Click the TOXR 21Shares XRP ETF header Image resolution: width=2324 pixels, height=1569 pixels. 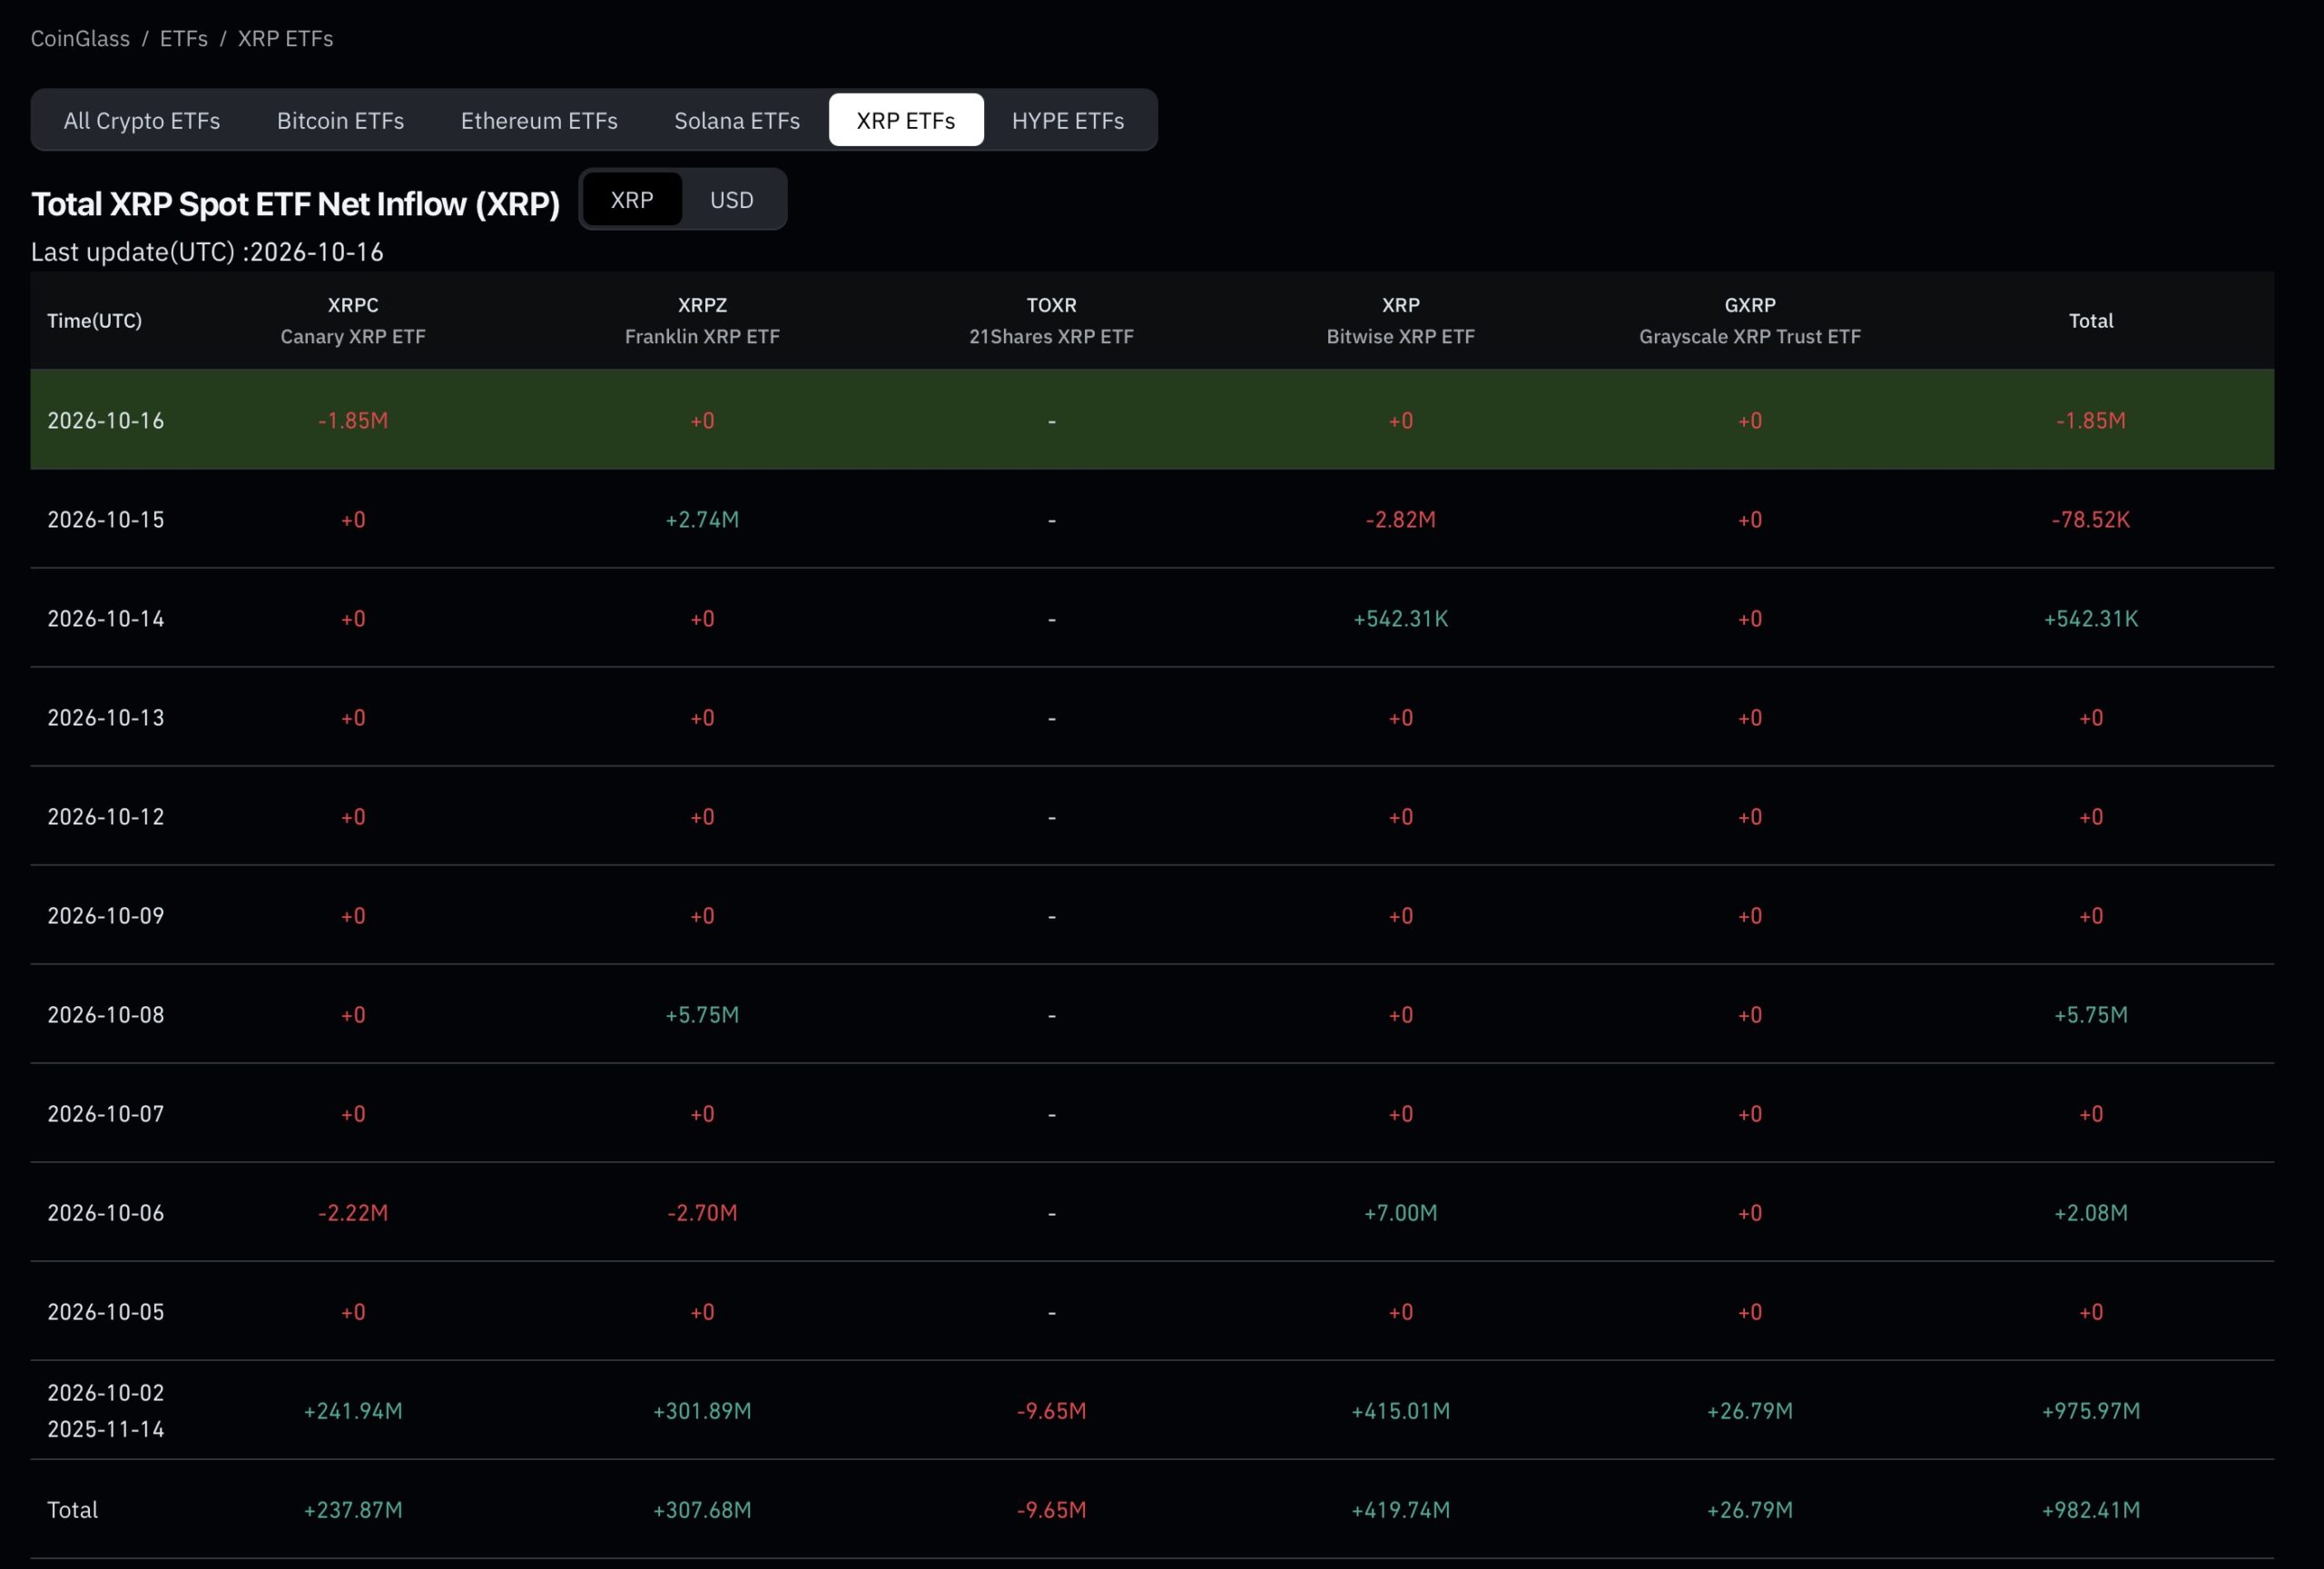(1051, 320)
